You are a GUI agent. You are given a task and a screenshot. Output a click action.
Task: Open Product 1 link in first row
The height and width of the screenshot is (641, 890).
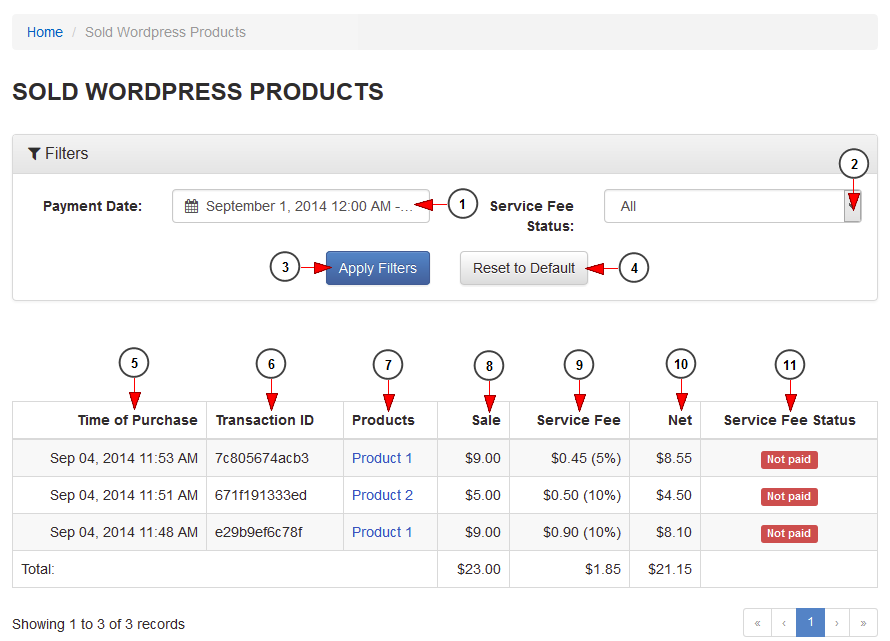point(382,458)
